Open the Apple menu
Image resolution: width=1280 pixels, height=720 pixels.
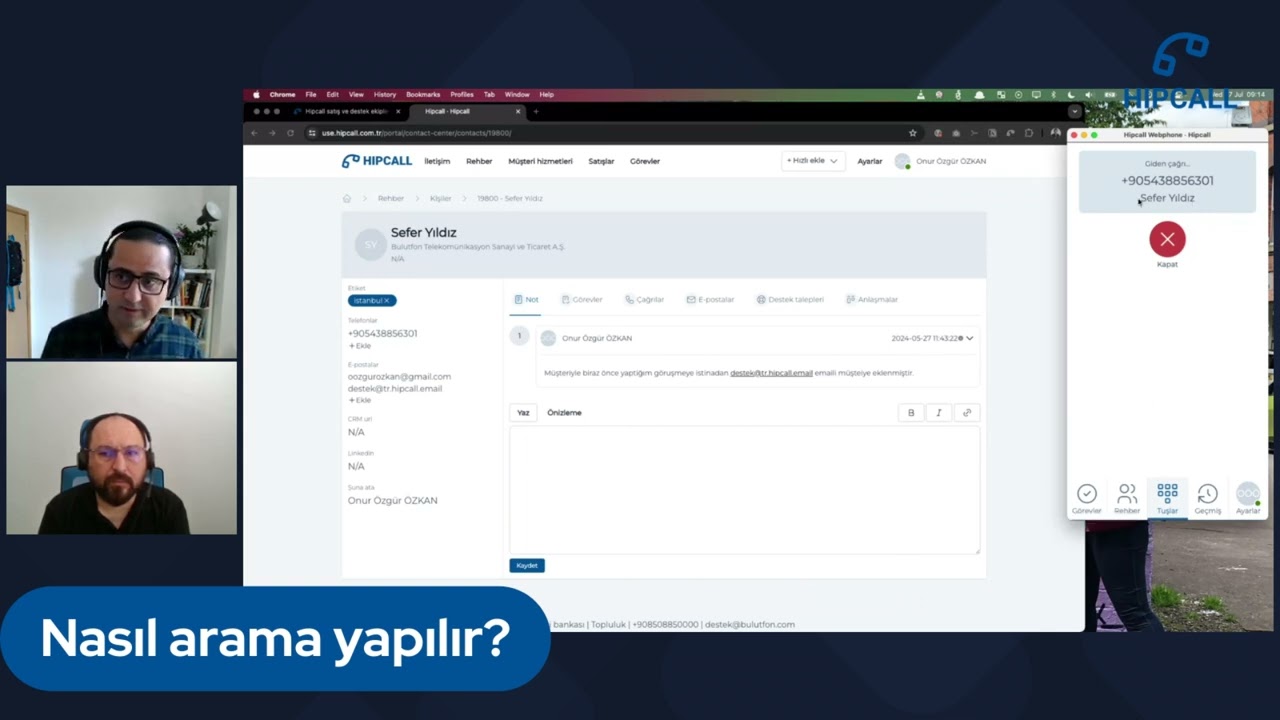point(256,94)
